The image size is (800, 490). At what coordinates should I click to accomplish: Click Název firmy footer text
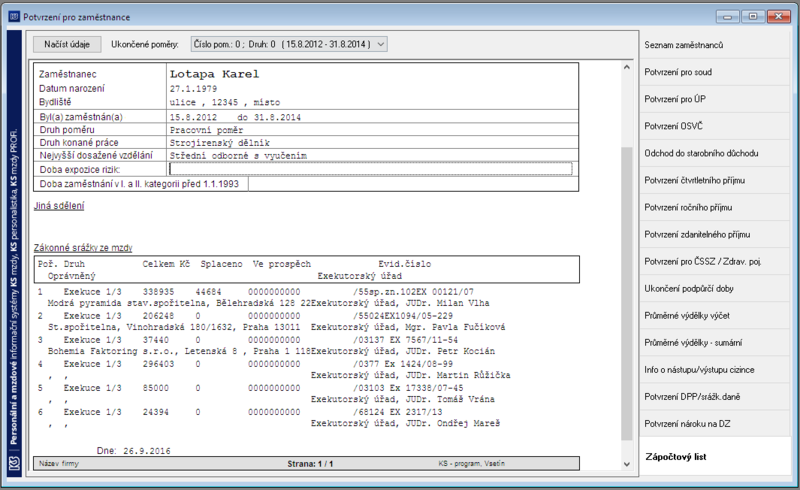pos(59,463)
